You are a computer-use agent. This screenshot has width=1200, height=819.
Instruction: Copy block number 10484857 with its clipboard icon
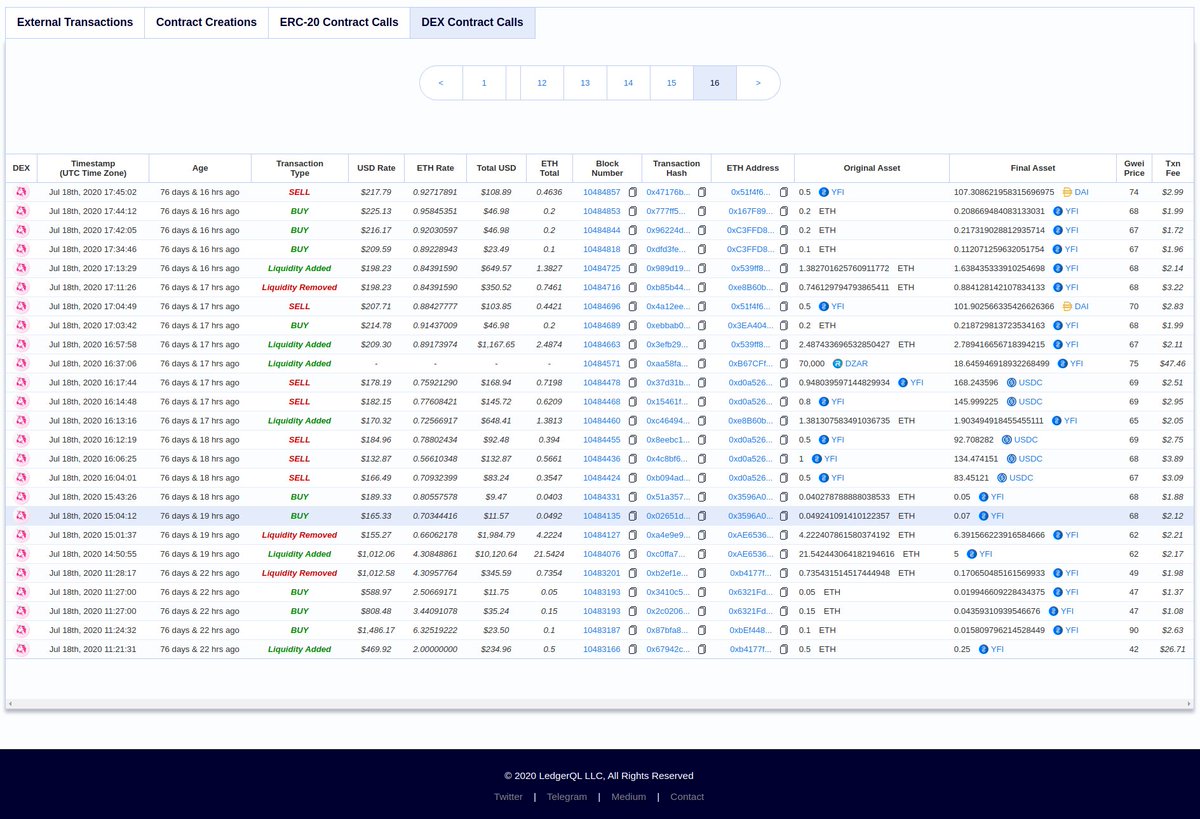click(633, 192)
